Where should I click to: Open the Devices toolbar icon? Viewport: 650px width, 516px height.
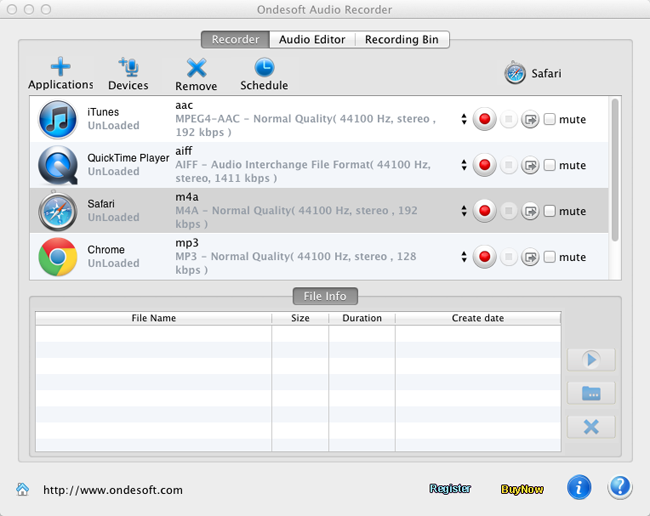pos(128,68)
